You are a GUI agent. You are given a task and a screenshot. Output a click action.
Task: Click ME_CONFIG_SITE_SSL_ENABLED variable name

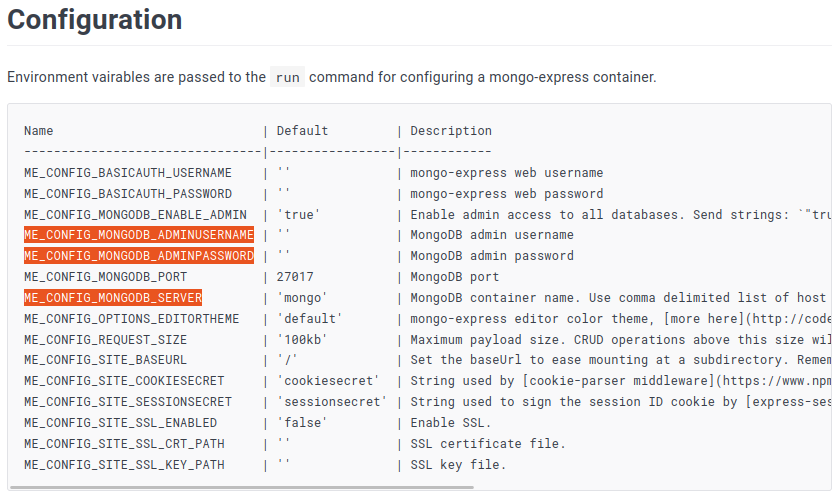[x=120, y=423]
